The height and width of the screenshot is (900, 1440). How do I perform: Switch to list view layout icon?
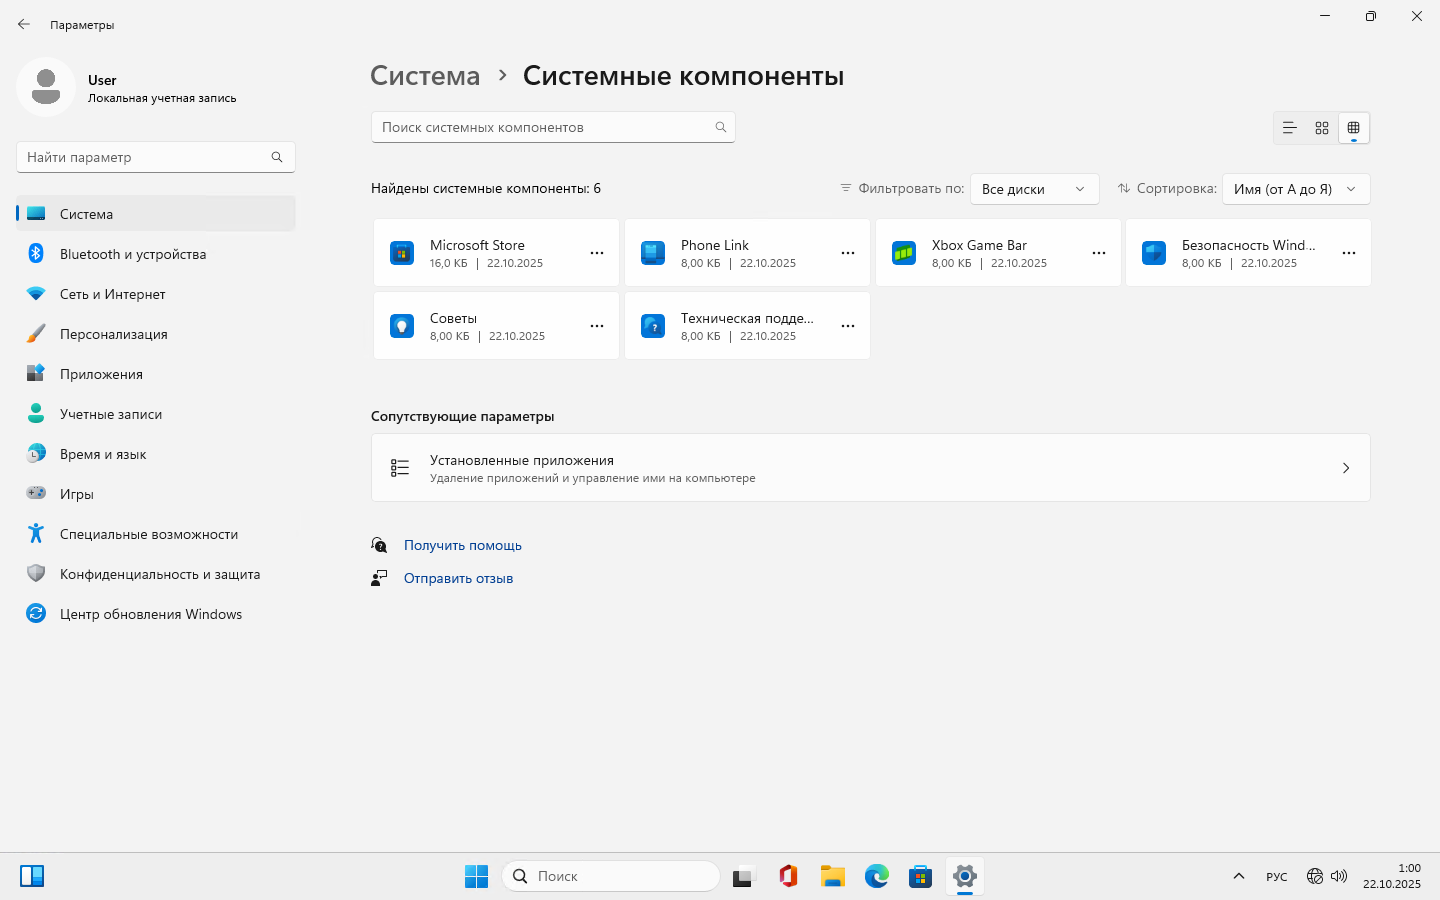(1289, 128)
